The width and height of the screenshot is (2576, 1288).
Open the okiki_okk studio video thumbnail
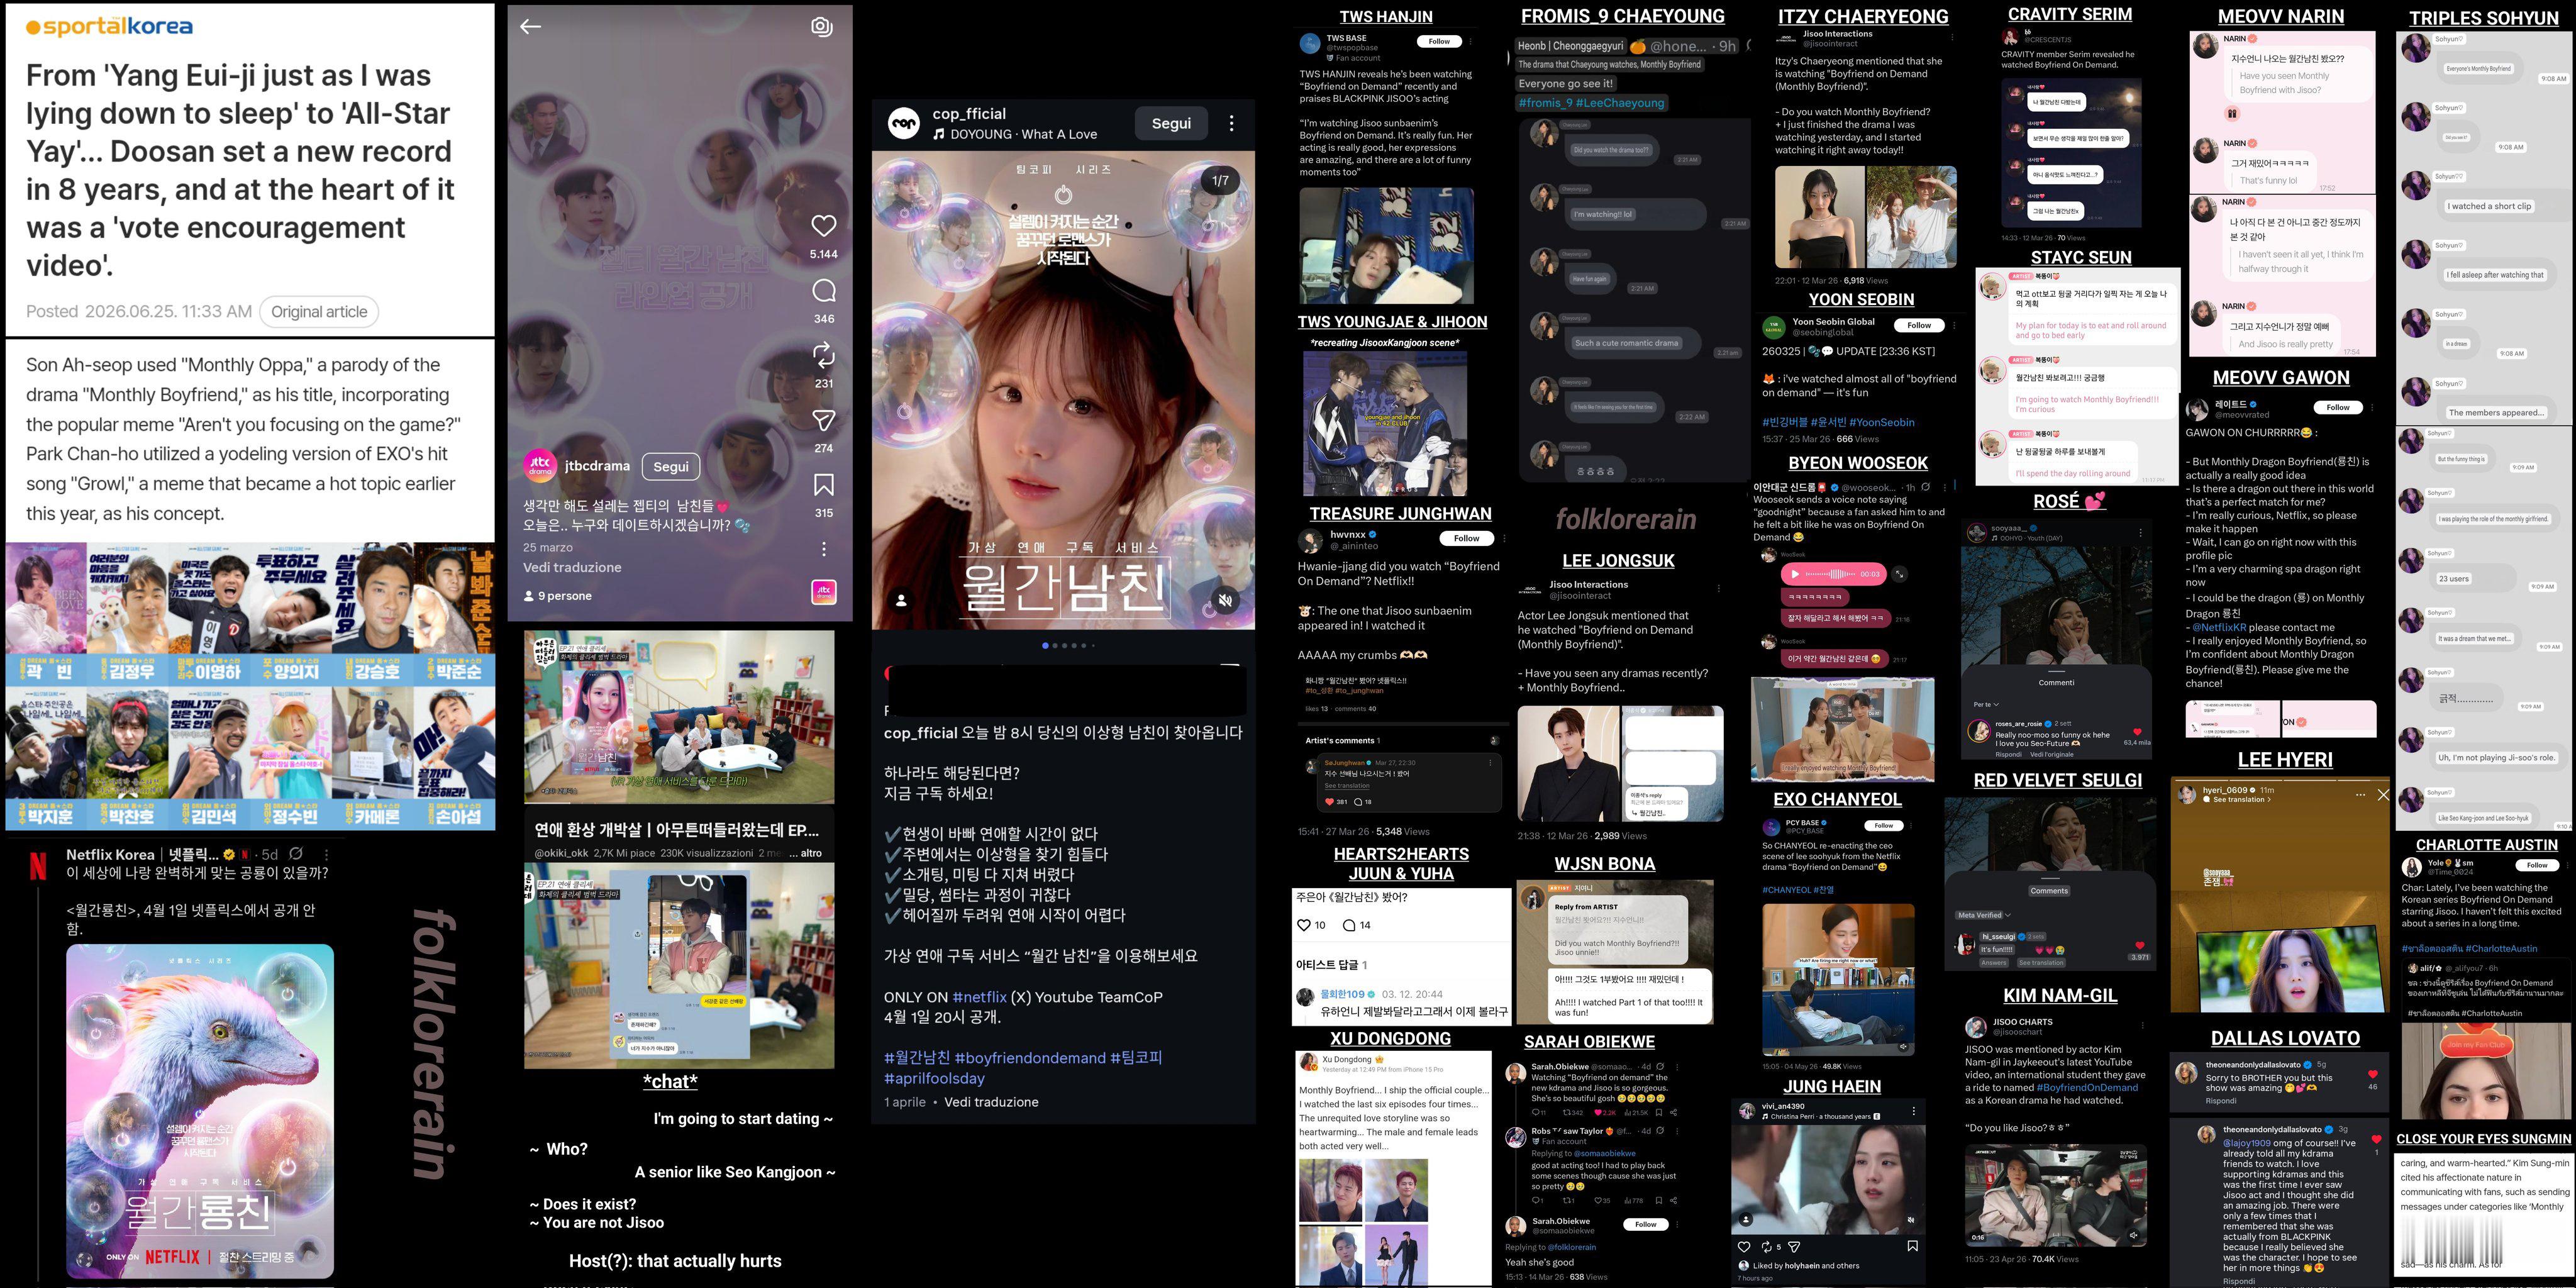click(x=679, y=717)
